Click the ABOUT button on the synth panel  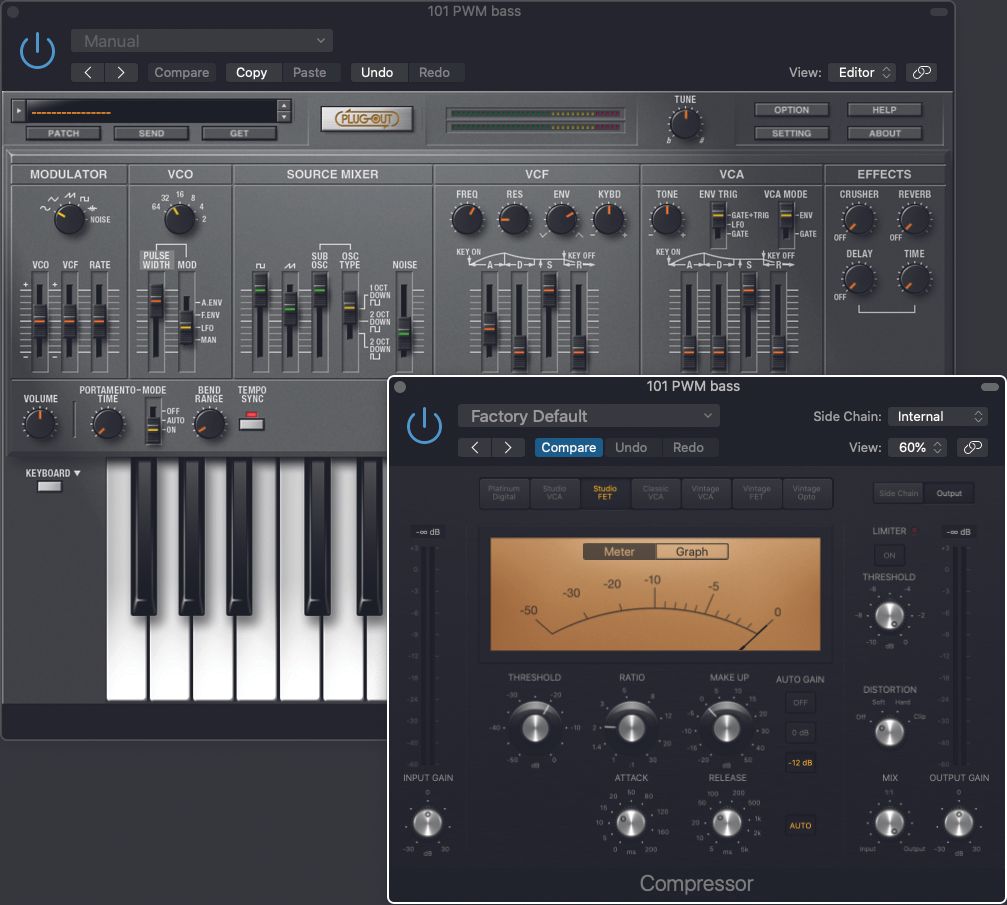coord(884,132)
